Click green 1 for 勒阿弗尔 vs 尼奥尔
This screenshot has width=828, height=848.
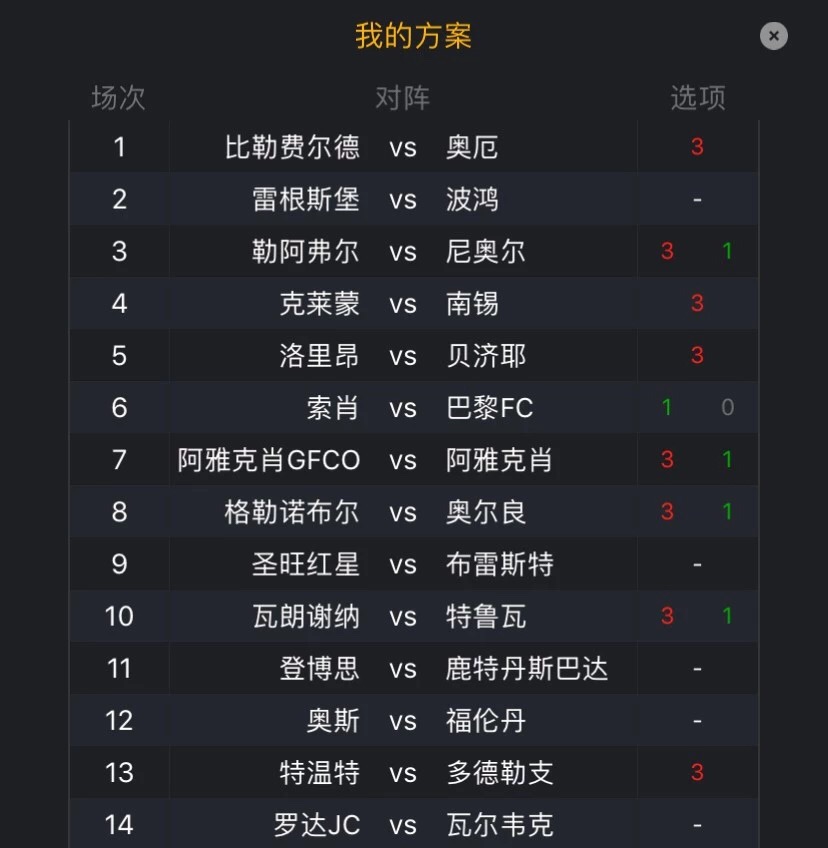727,251
